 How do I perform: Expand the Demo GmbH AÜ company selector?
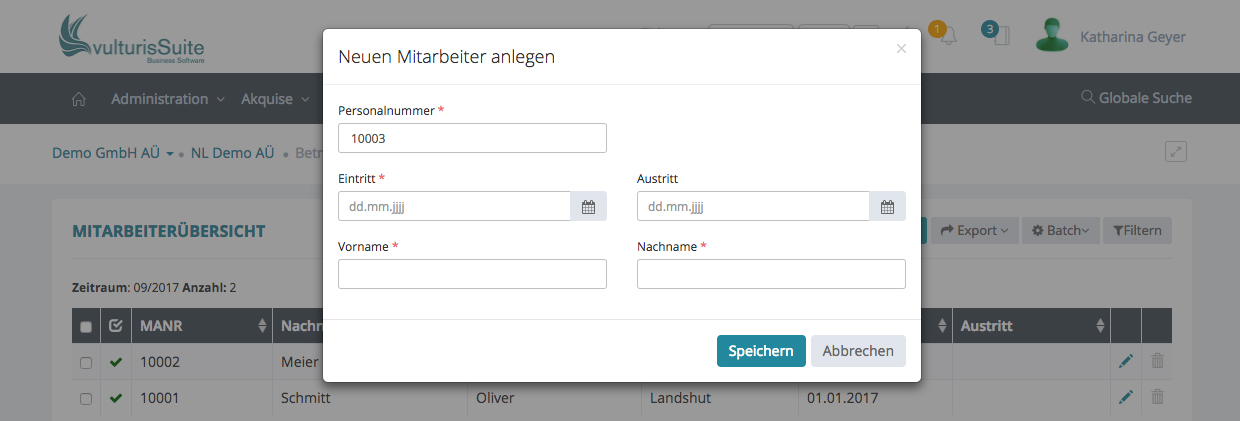pyautogui.click(x=113, y=153)
